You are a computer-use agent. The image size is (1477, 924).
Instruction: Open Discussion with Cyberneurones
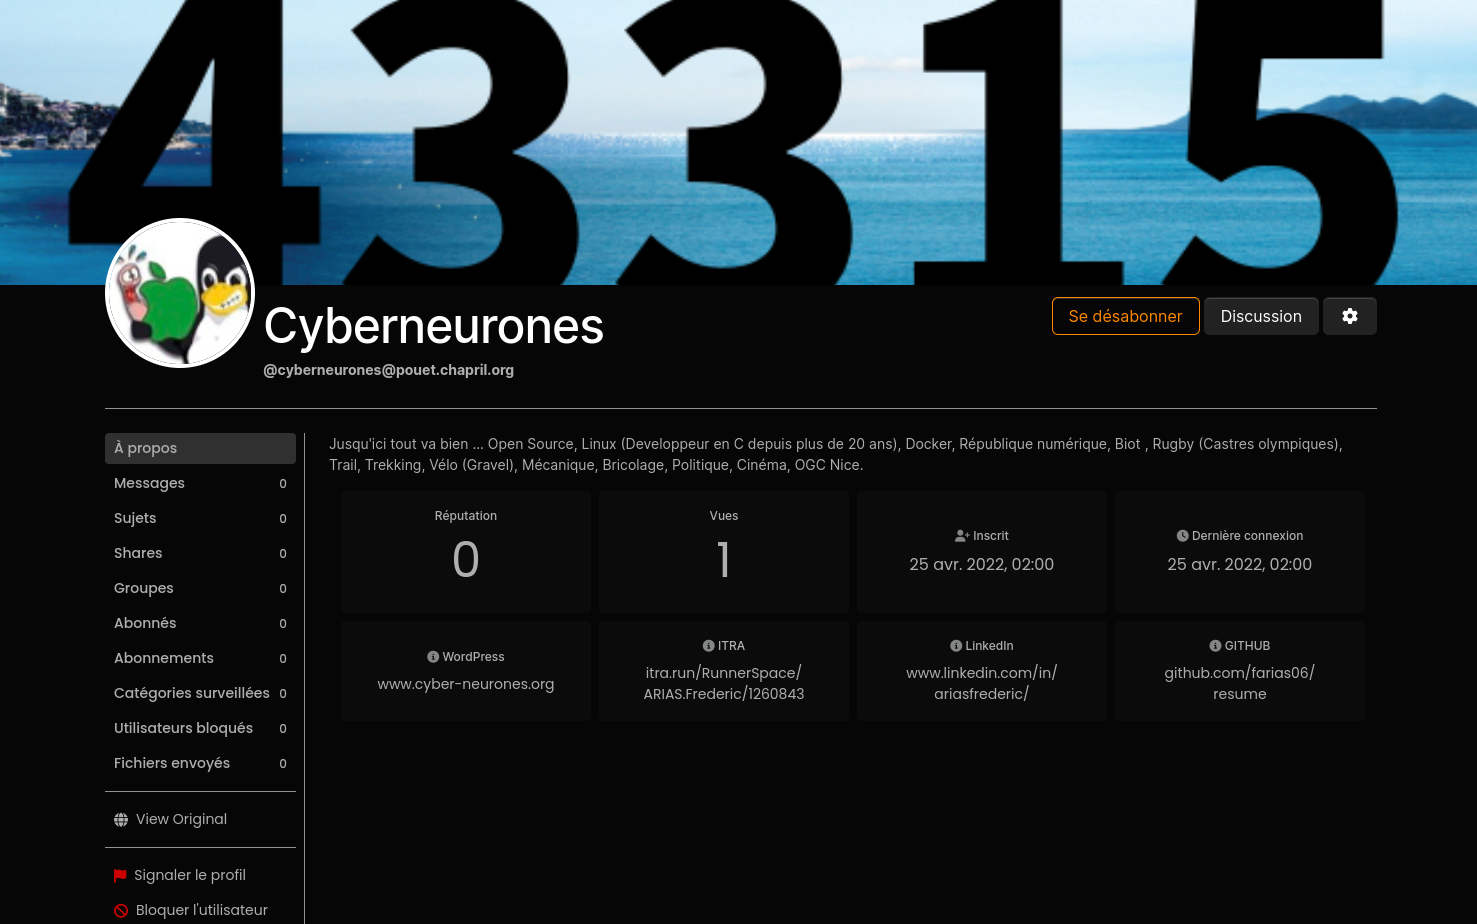(x=1260, y=316)
